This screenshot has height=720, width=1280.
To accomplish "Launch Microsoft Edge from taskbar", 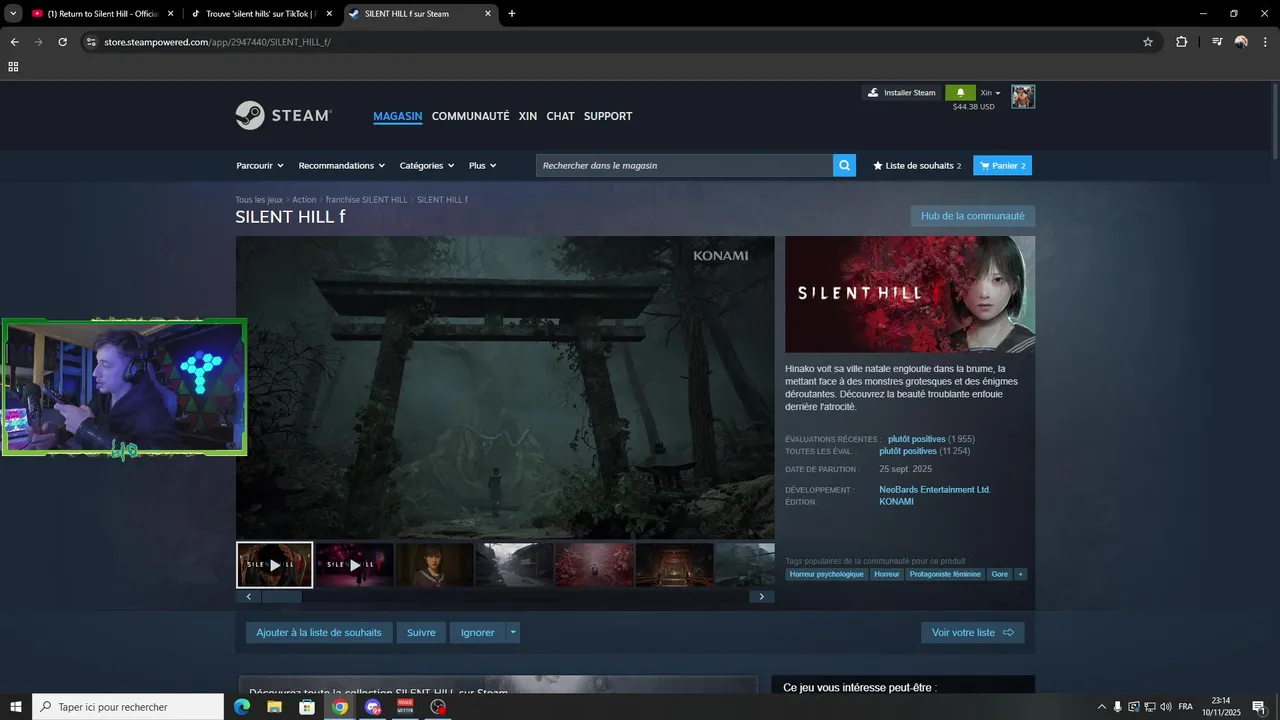I will (x=241, y=707).
